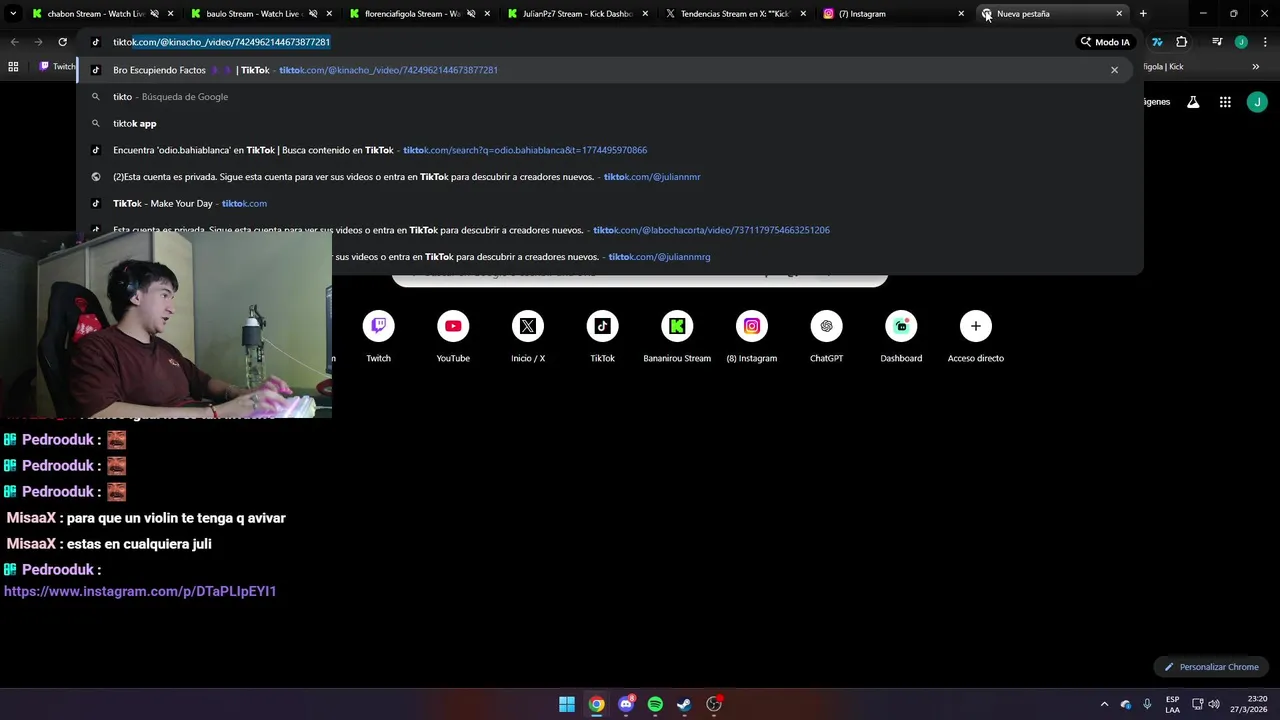Click the ESP LAA language indicator
Screen dimensions: 1280x720
(x=1172, y=704)
